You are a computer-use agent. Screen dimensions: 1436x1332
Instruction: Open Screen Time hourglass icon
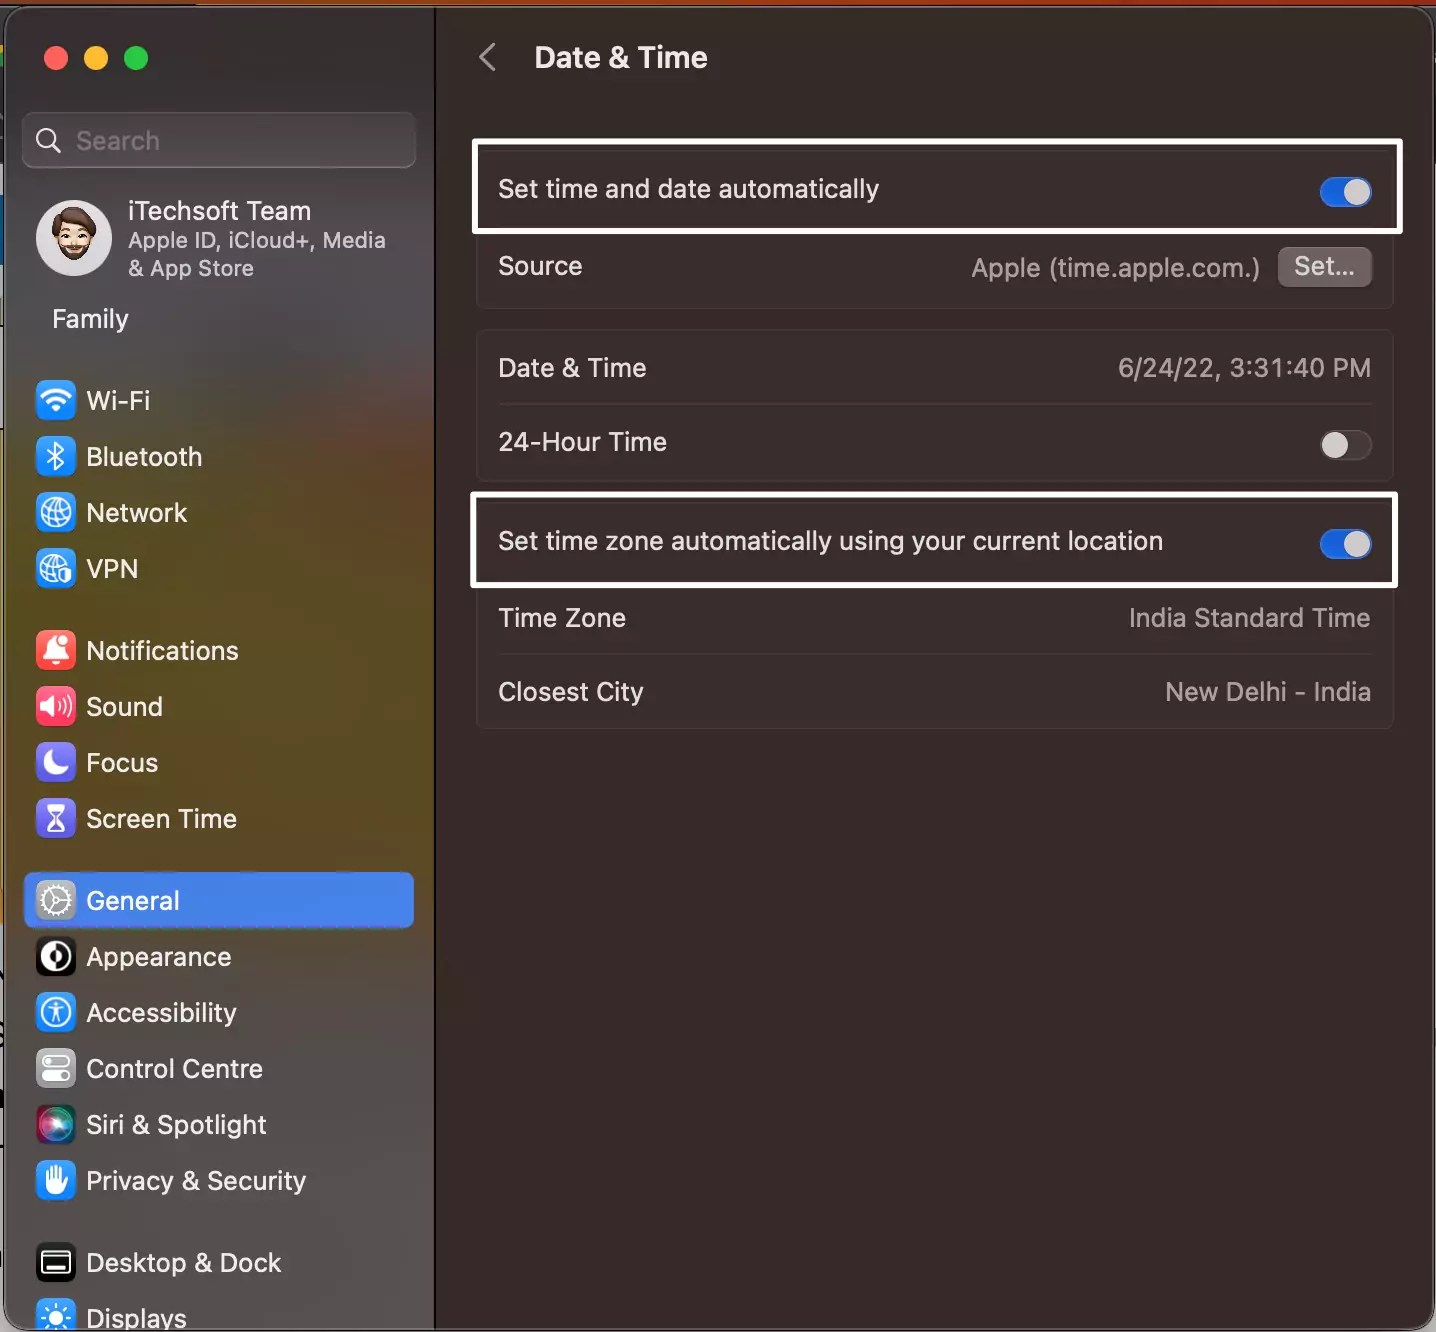[x=55, y=818]
